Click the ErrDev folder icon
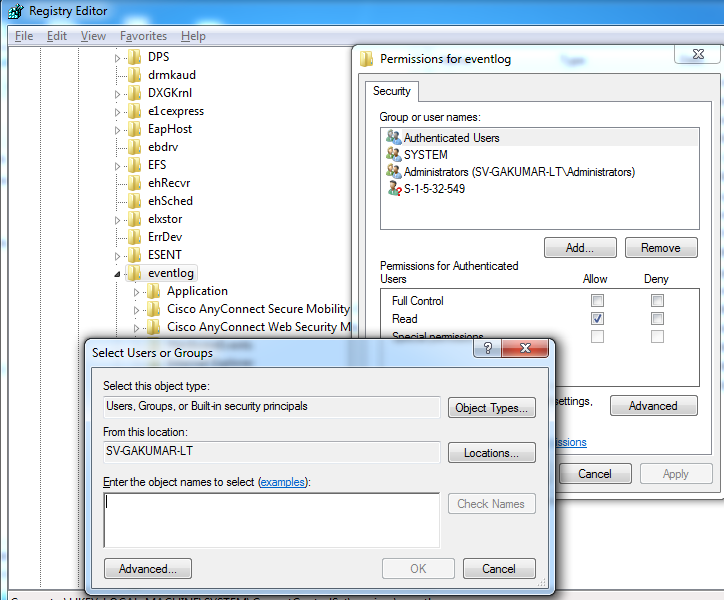The image size is (724, 600). pos(134,237)
